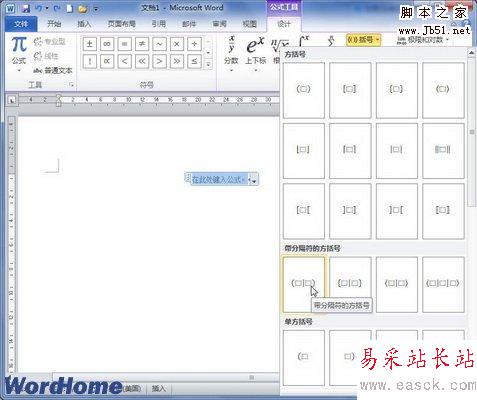477x400 pixels.
Task: Insert the proportional-to ∝ symbol
Action: [107, 61]
